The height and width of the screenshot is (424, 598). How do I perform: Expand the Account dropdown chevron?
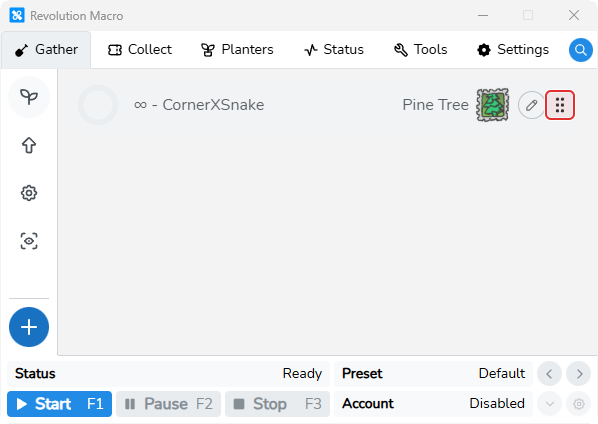point(549,403)
